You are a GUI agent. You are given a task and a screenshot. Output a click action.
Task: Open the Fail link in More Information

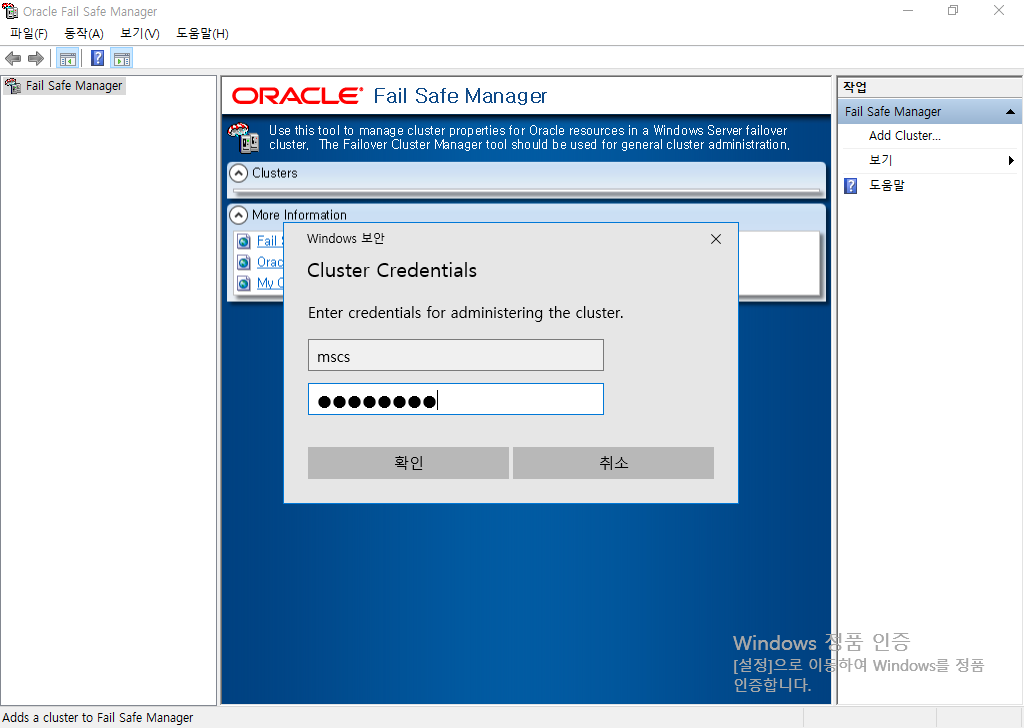coord(270,241)
